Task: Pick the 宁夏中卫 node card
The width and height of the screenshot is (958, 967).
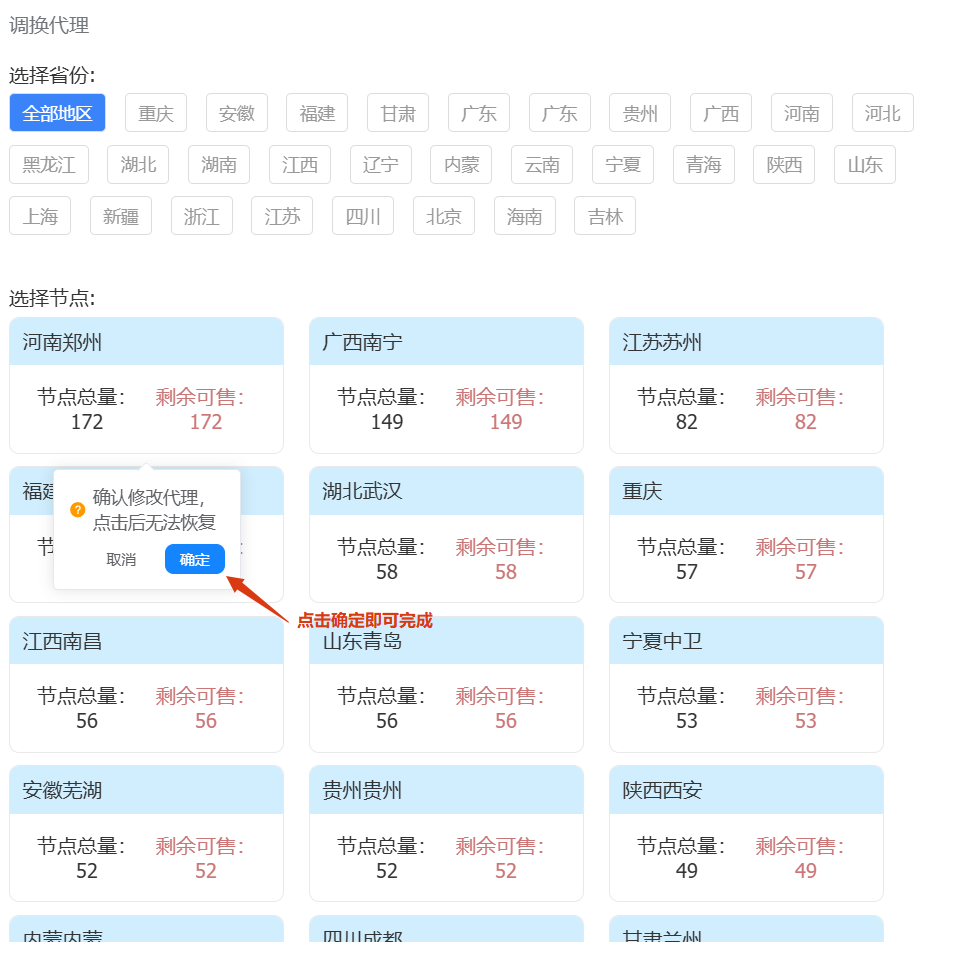Action: 746,685
